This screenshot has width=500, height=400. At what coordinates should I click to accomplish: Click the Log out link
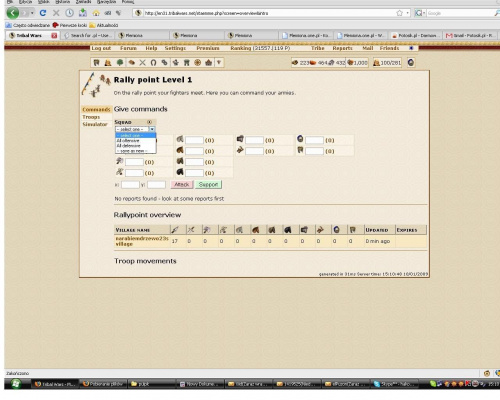[101, 48]
